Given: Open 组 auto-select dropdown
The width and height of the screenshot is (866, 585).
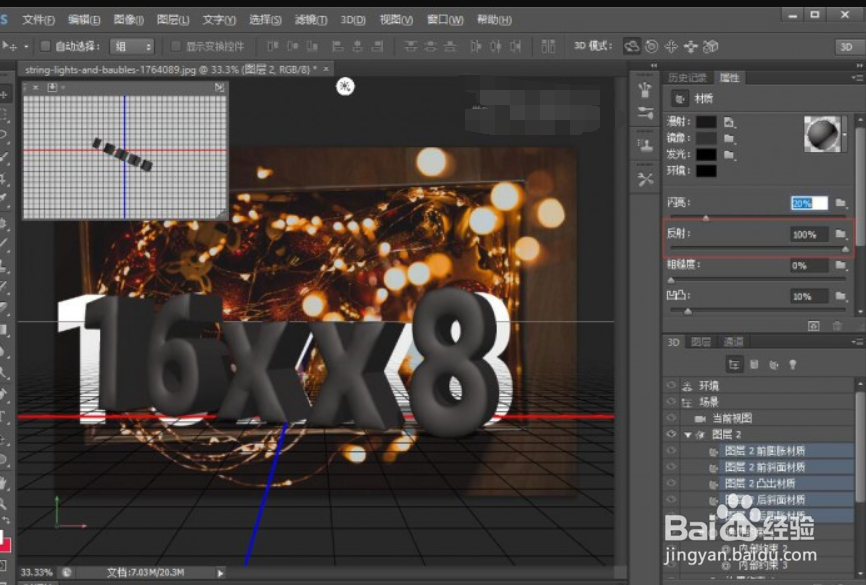Looking at the screenshot, I should (x=132, y=46).
